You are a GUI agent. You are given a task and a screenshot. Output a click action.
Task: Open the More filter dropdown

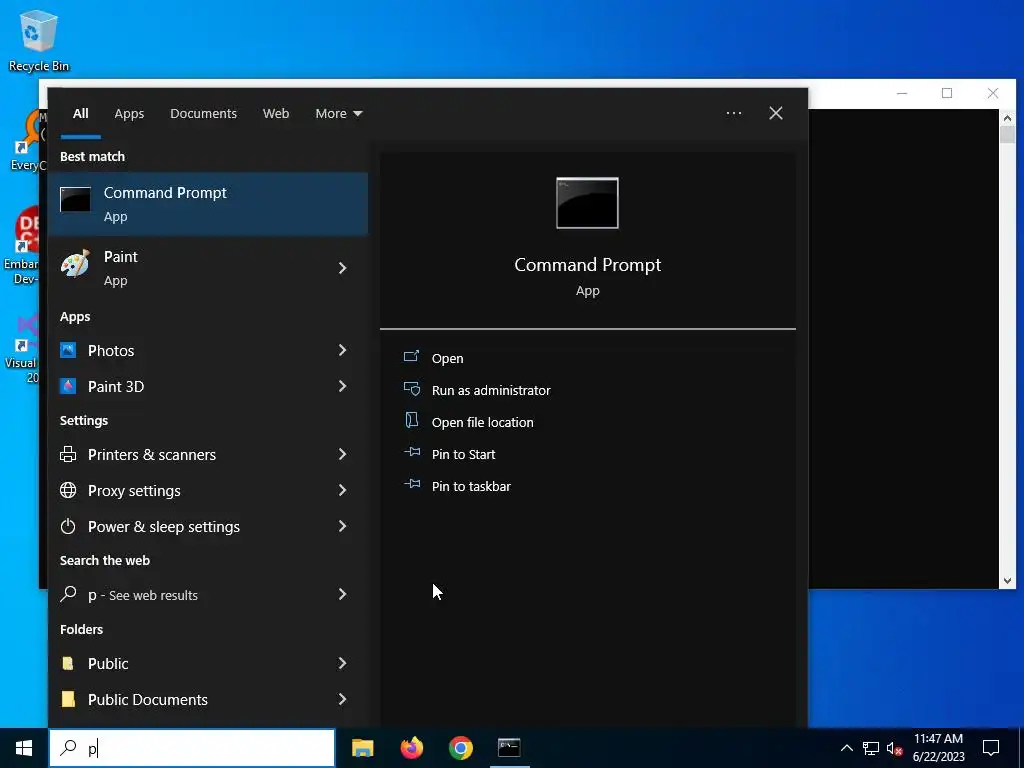tap(338, 114)
